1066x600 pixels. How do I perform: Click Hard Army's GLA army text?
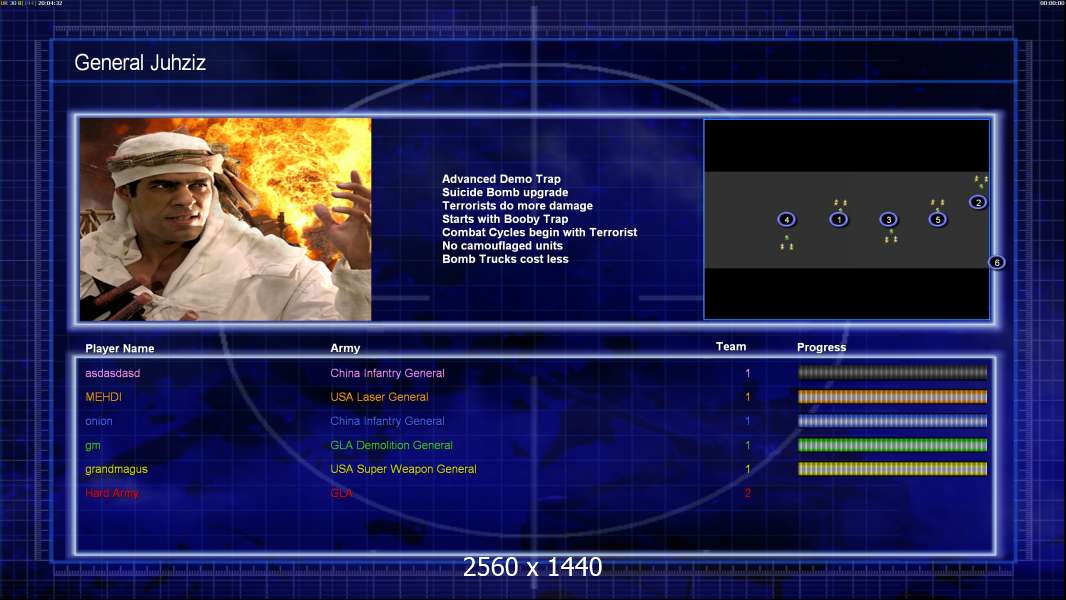(341, 493)
